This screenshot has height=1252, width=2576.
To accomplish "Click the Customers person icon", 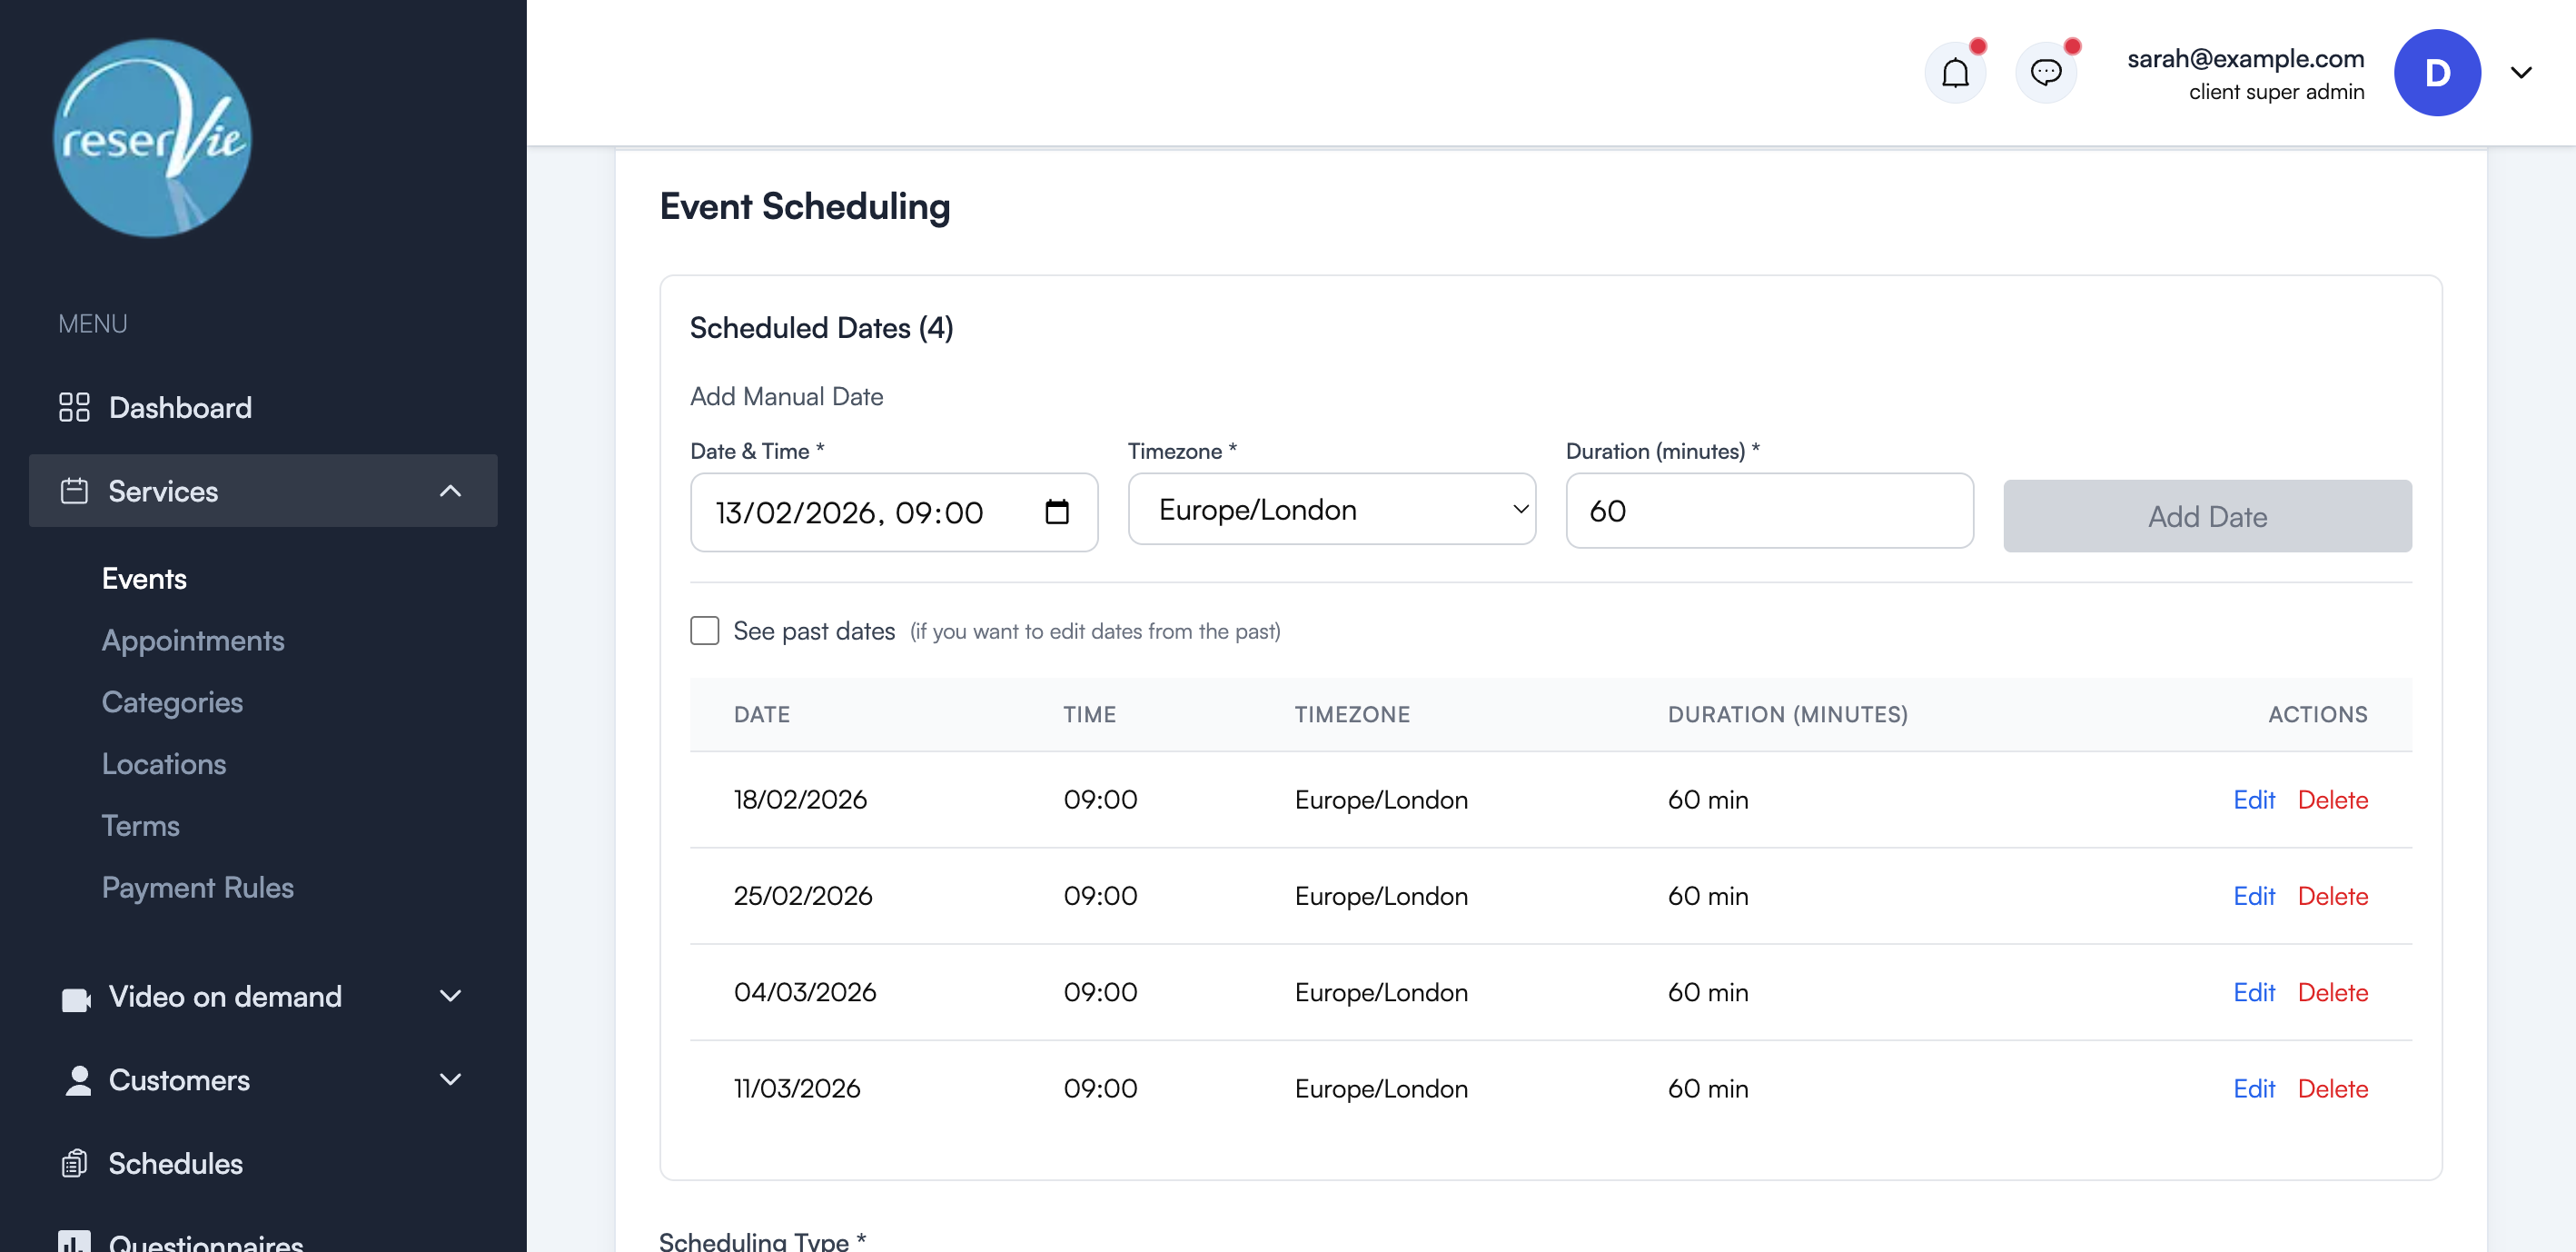I will point(76,1080).
